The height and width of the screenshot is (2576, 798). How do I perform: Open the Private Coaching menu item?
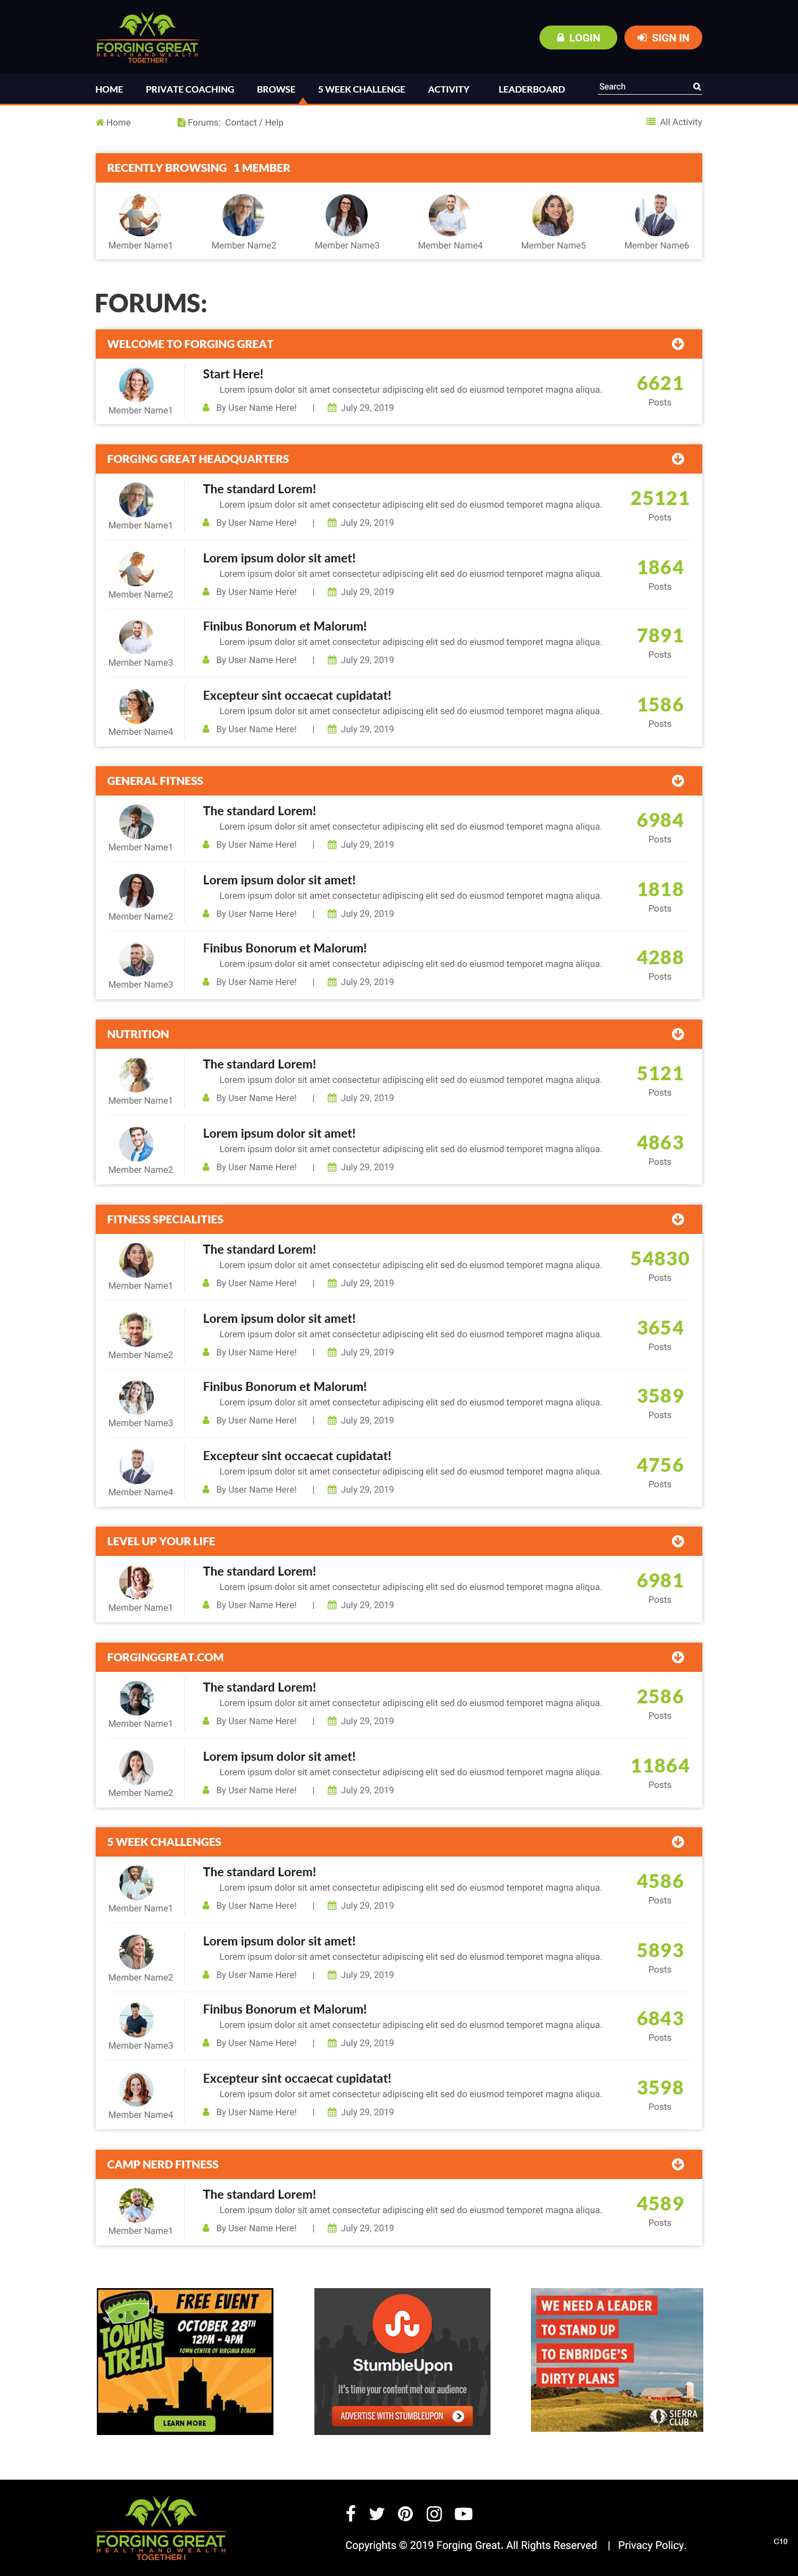point(190,90)
